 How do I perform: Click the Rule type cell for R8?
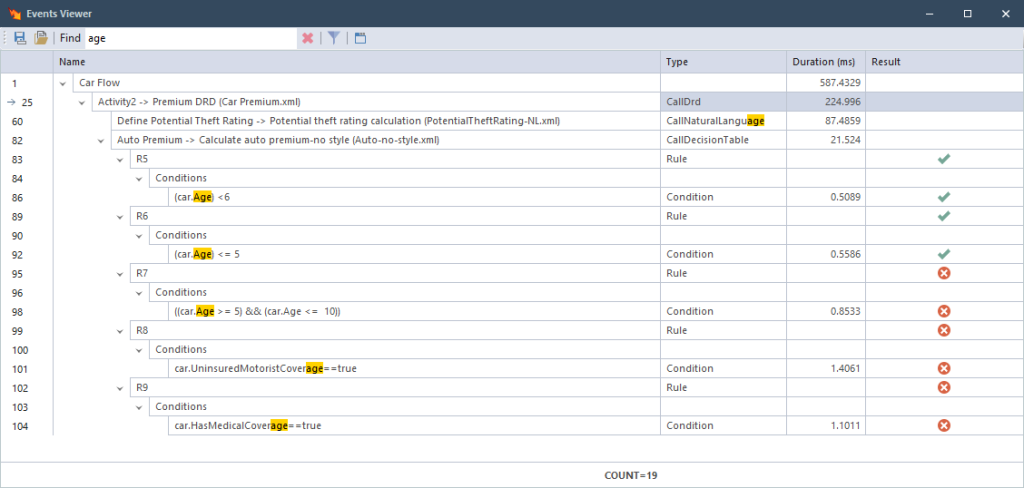pos(723,330)
